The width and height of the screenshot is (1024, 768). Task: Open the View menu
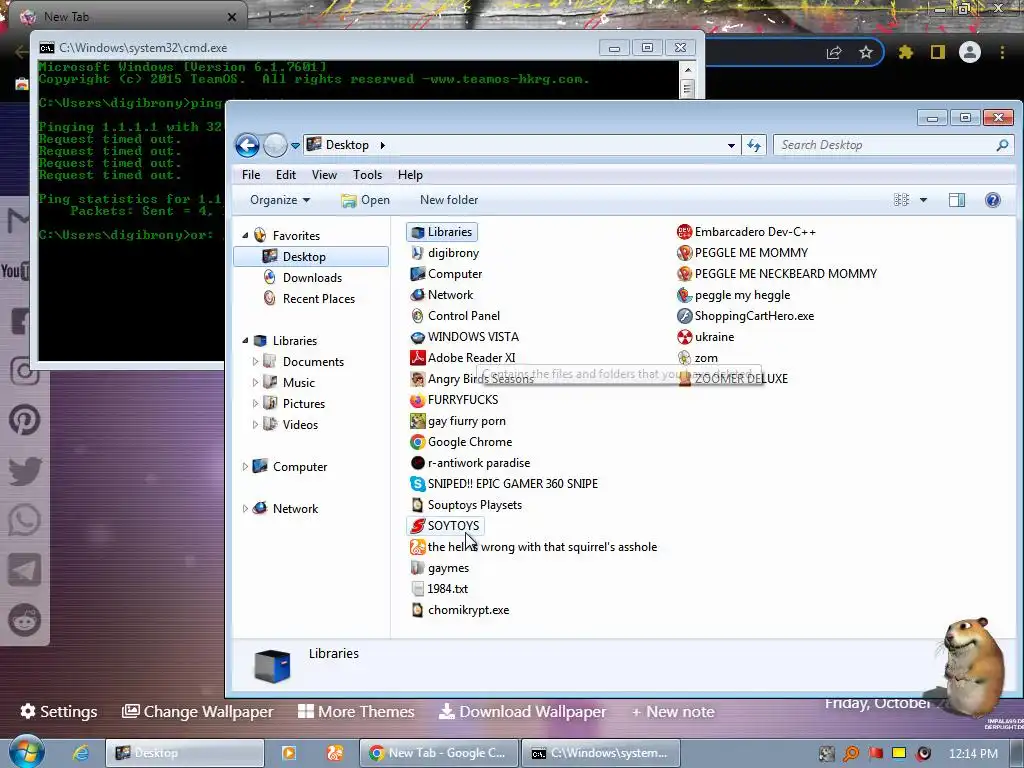pyautogui.click(x=324, y=174)
